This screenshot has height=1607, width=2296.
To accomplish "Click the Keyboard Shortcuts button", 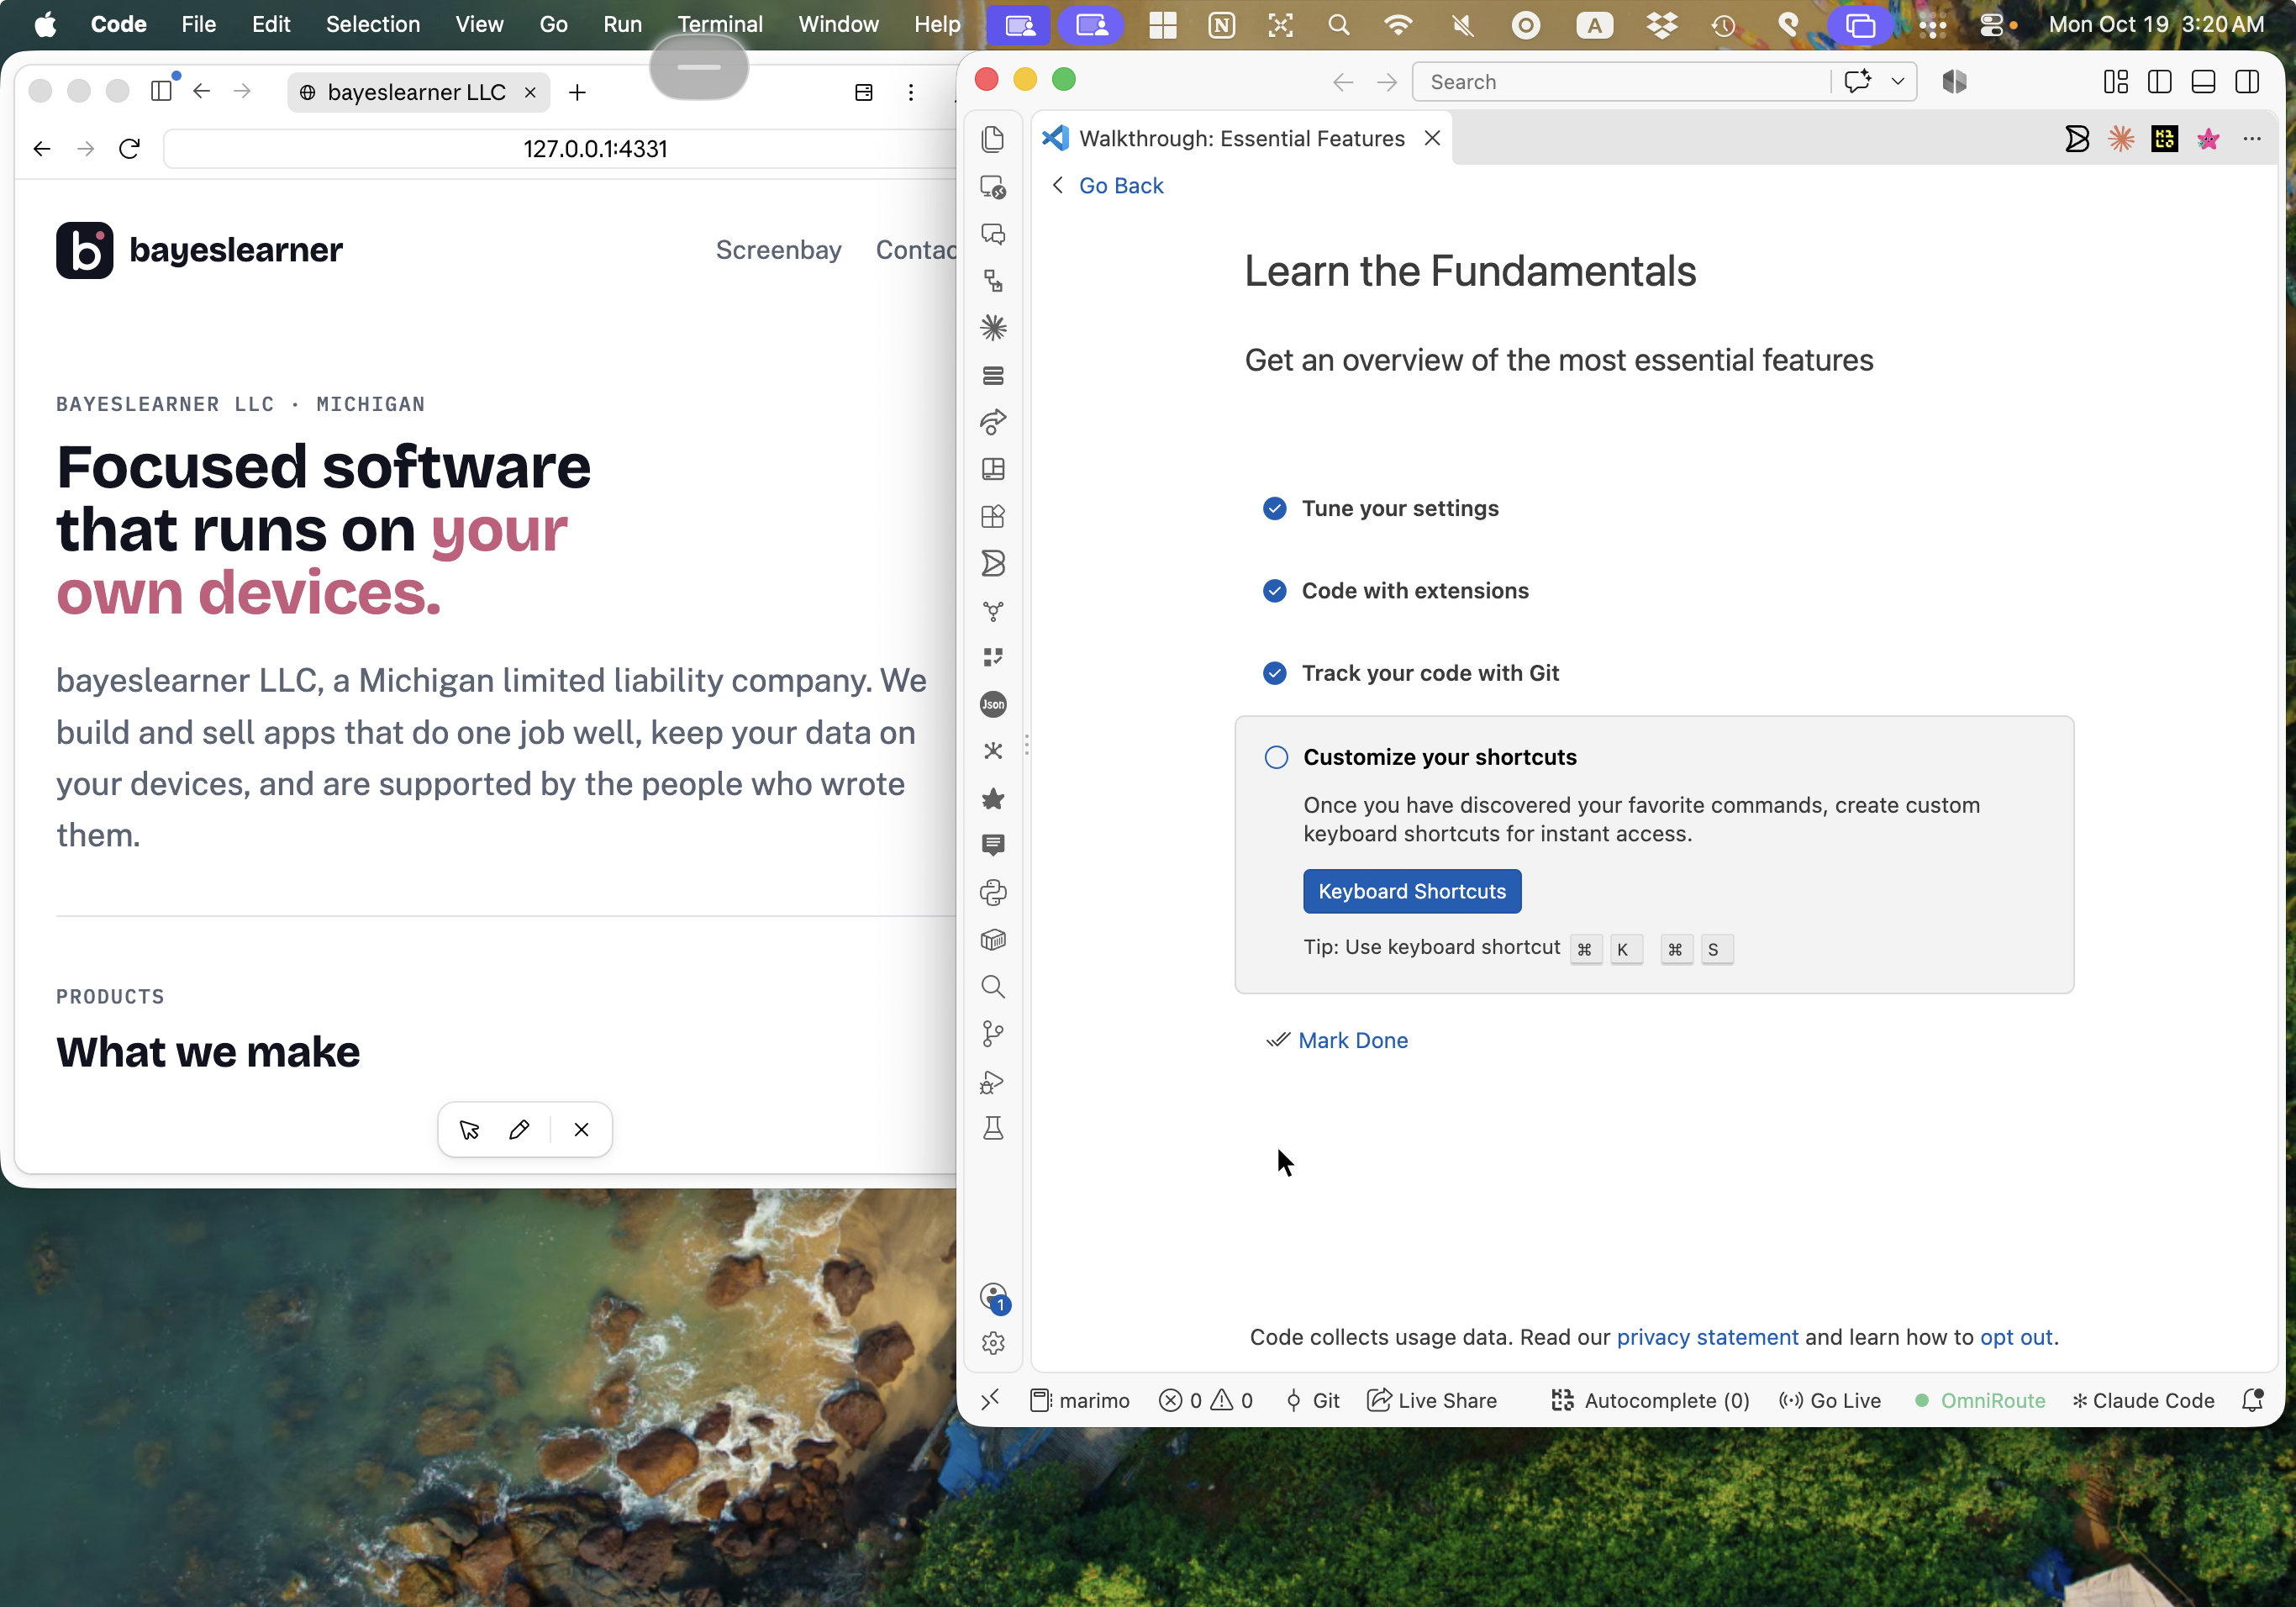I will [x=1411, y=891].
